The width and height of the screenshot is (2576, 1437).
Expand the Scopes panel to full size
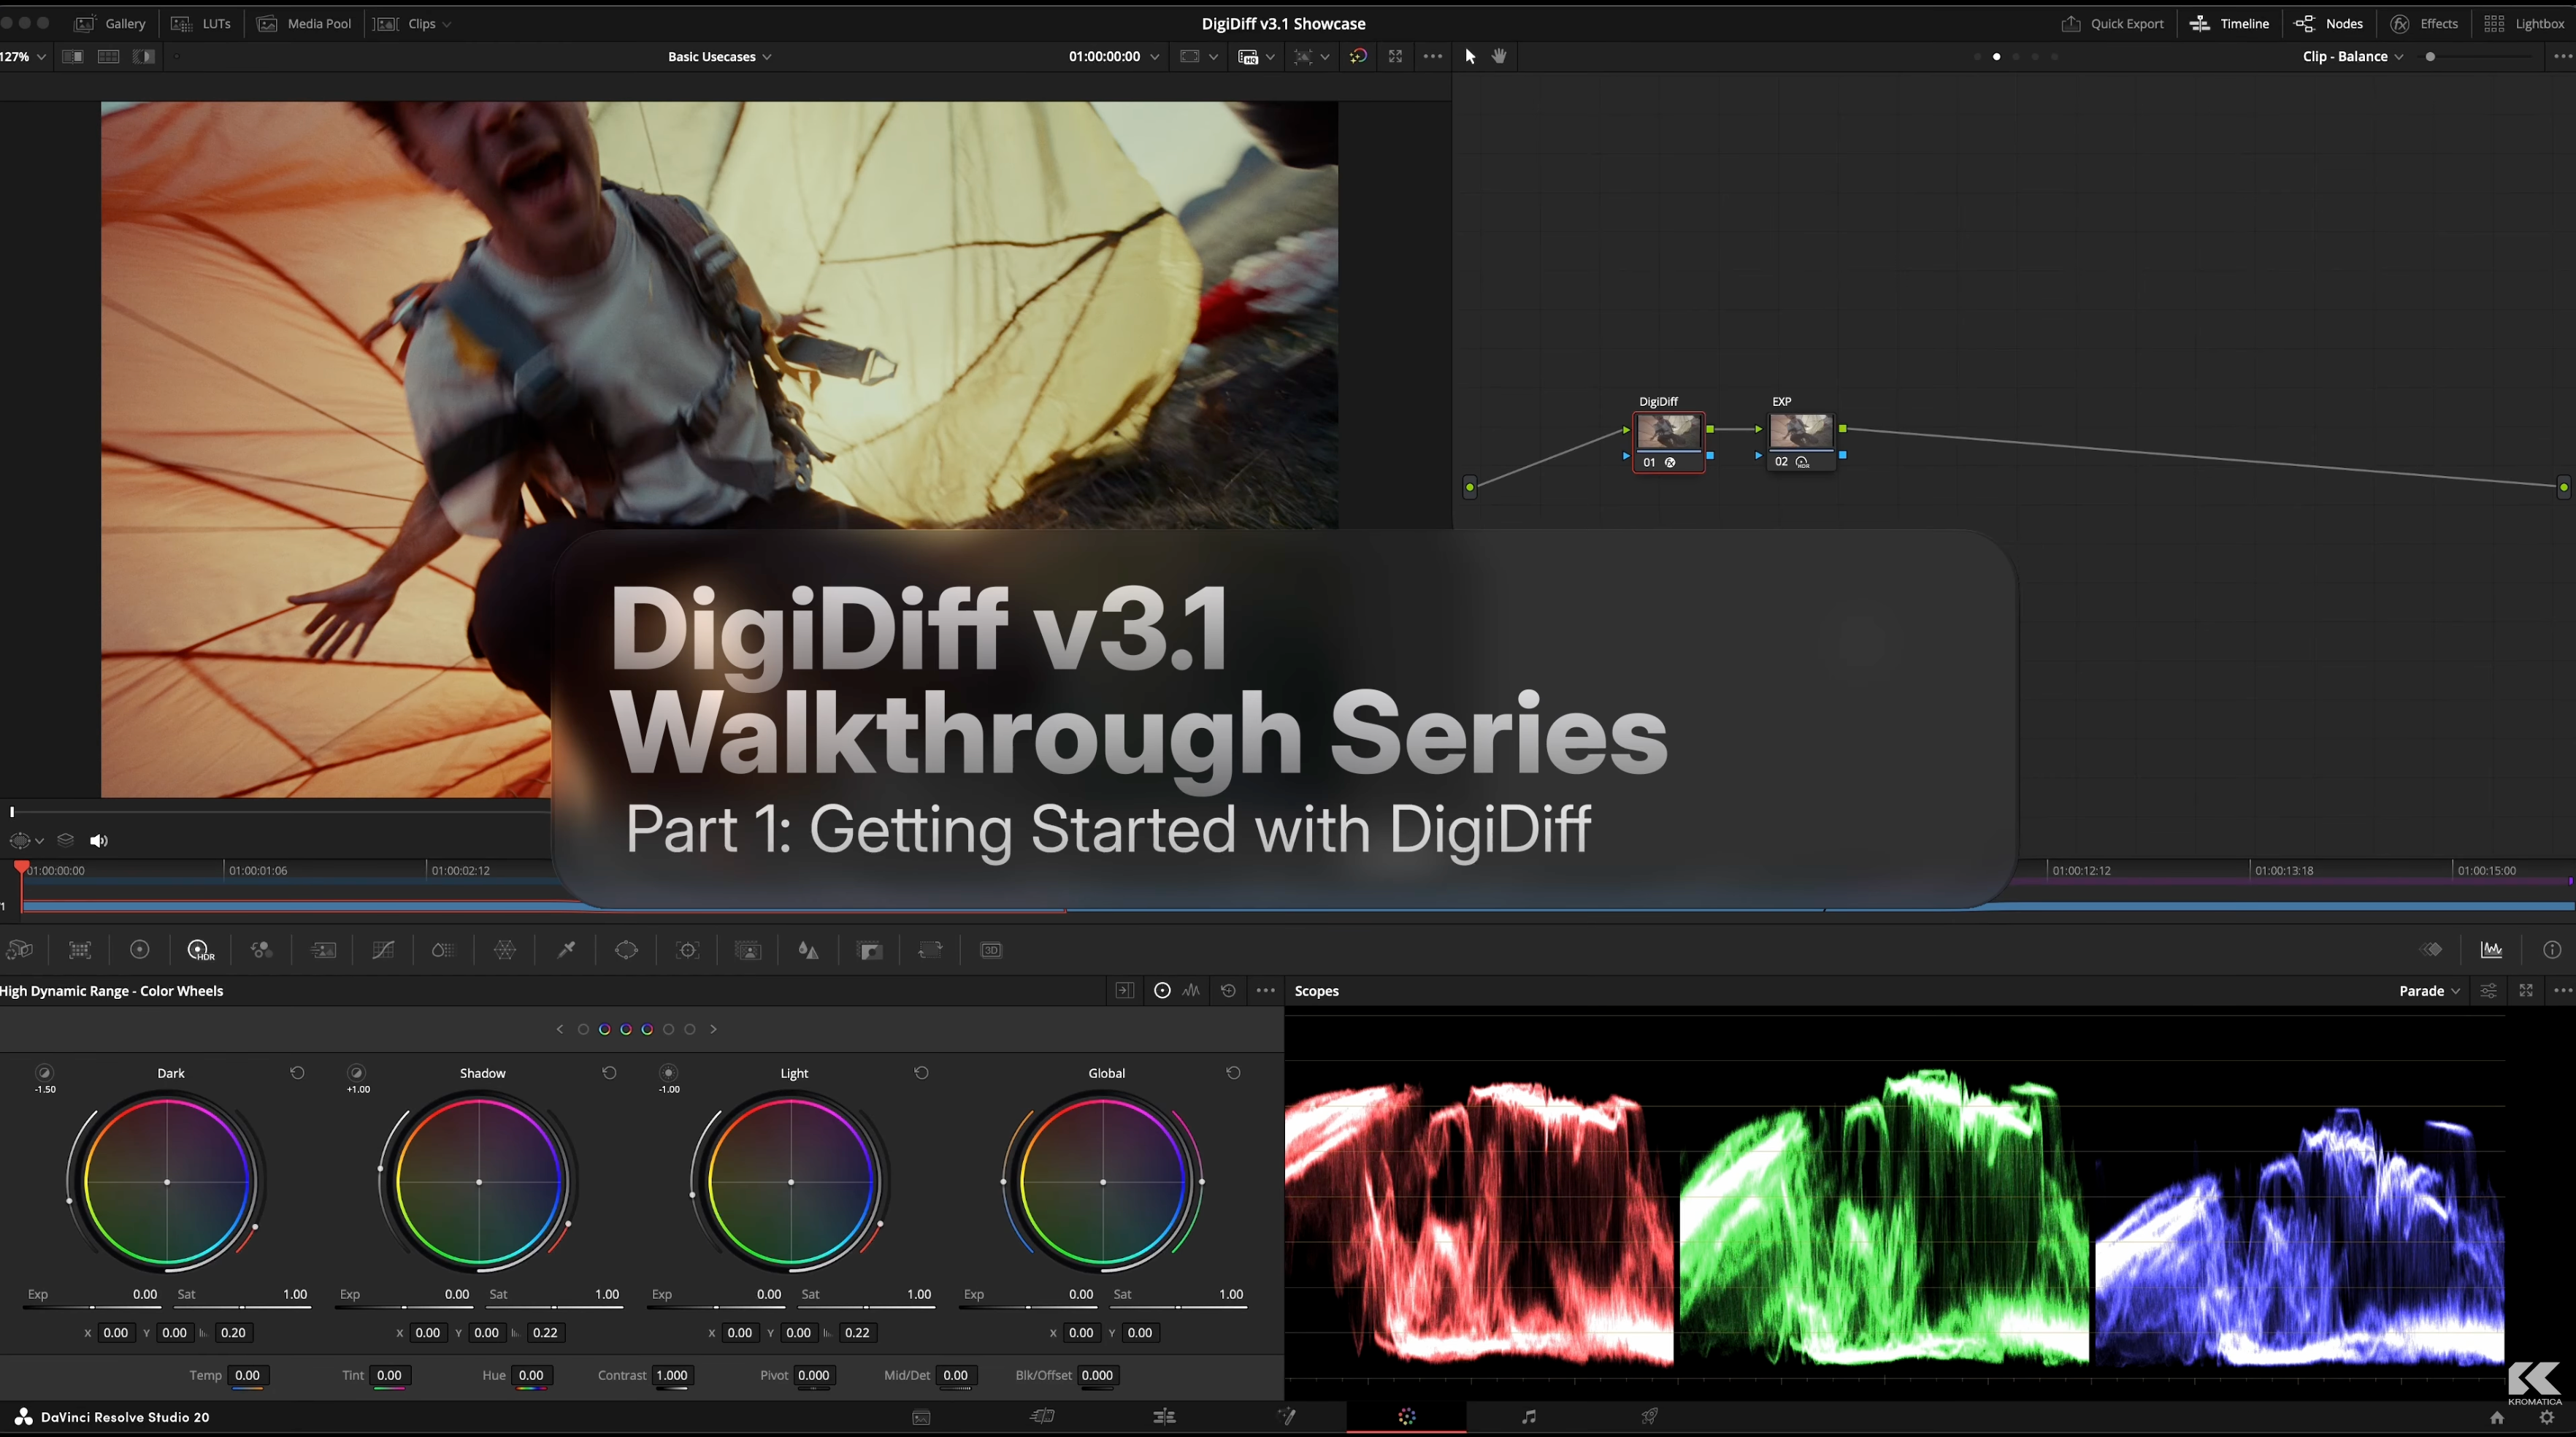(2526, 991)
